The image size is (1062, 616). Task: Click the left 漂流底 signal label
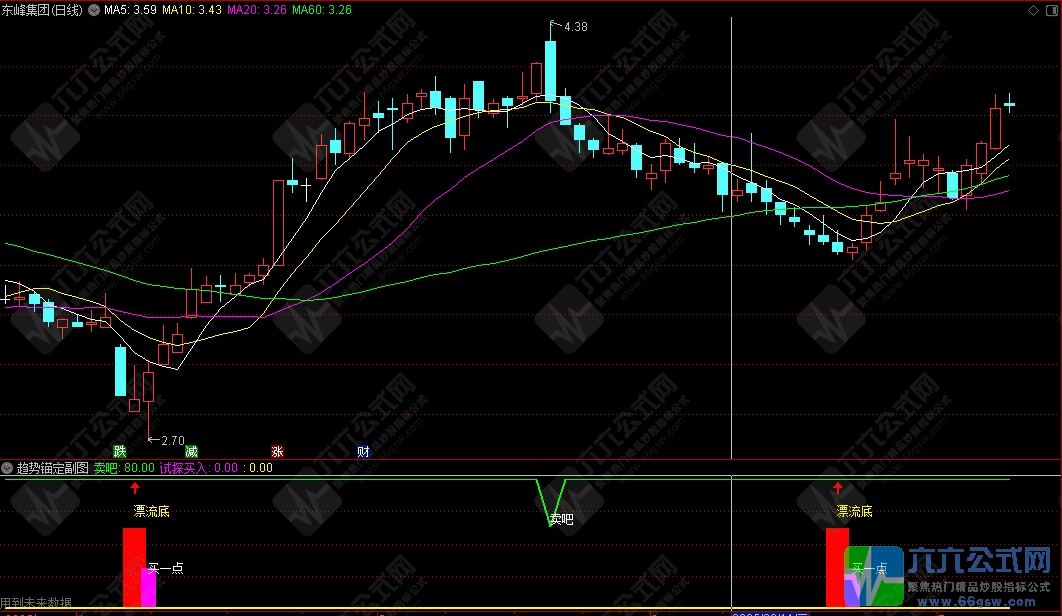click(151, 512)
